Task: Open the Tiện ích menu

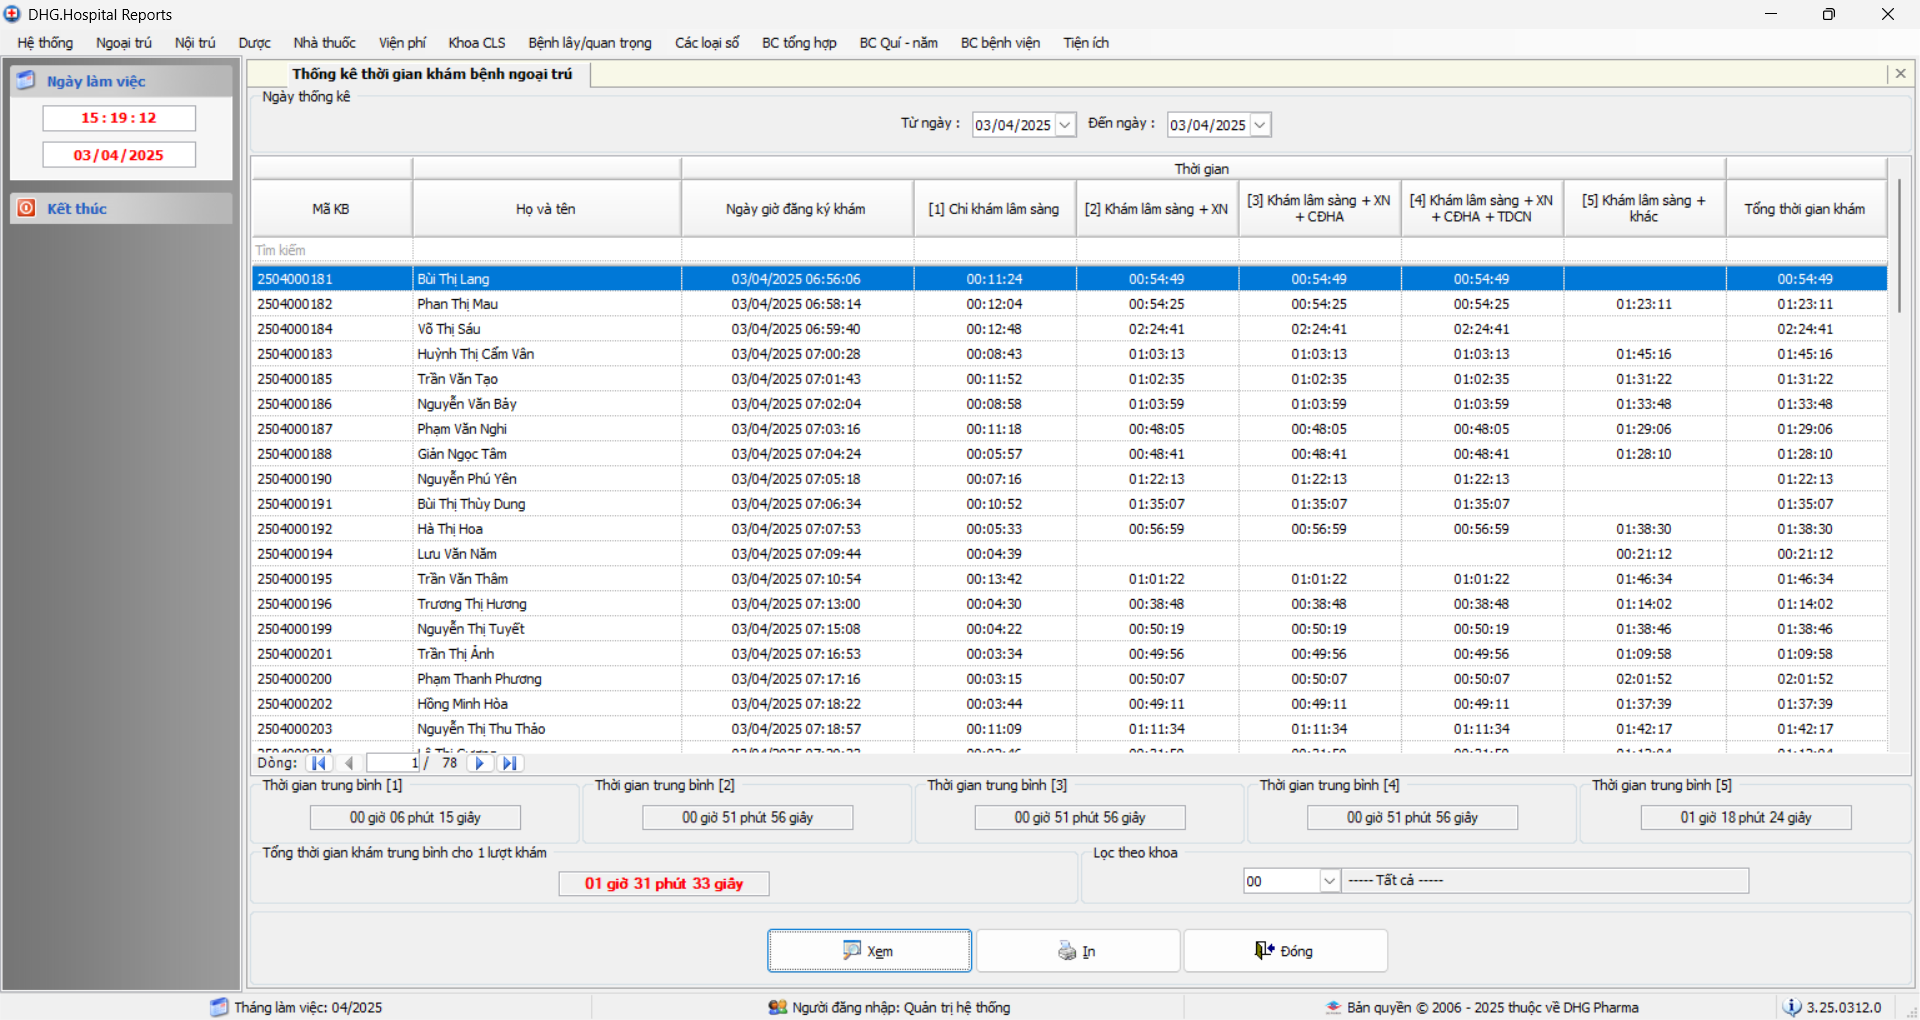Action: [x=1086, y=43]
